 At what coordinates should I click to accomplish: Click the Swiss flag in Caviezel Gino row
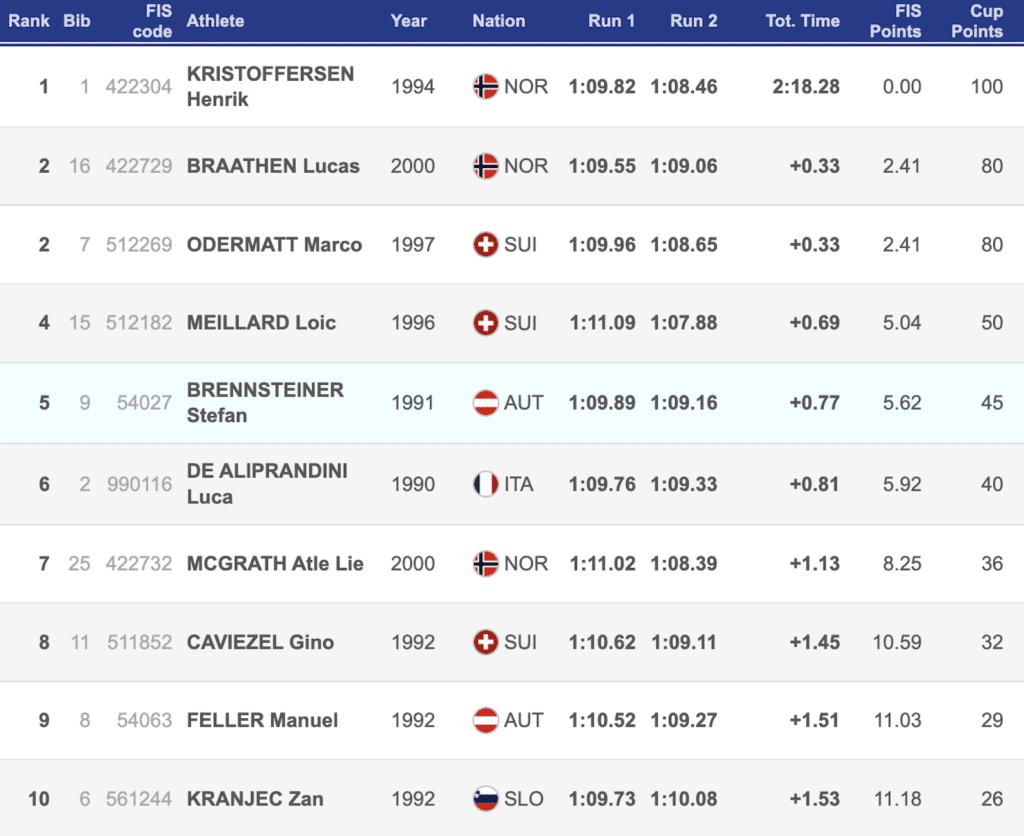pos(485,642)
